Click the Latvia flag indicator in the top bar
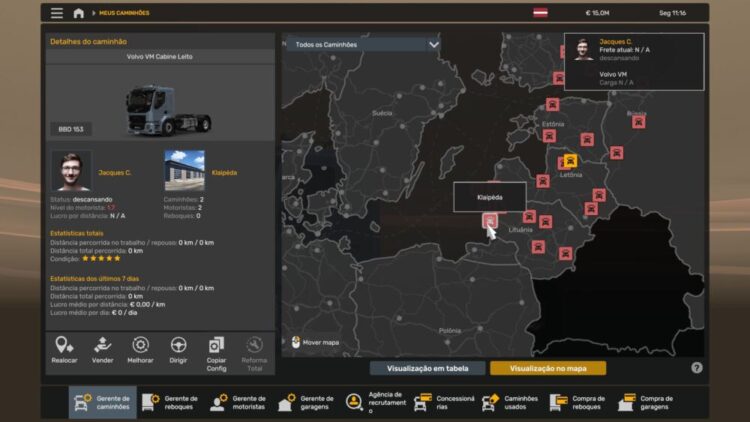Image resolution: width=750 pixels, height=422 pixels. (540, 13)
